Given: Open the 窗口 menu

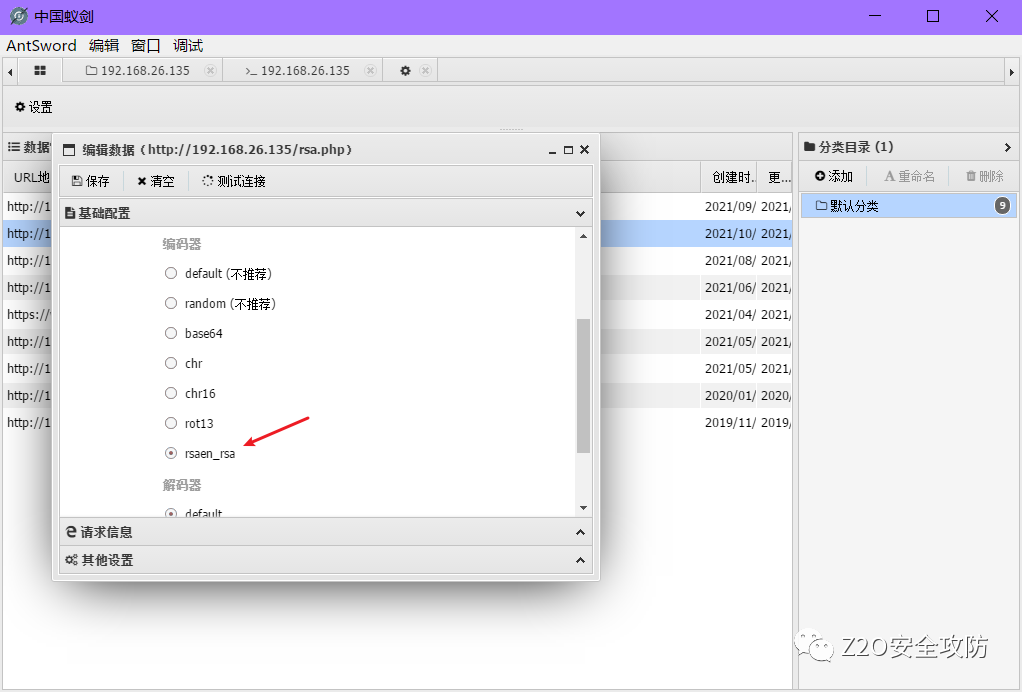Looking at the screenshot, I should (x=145, y=46).
